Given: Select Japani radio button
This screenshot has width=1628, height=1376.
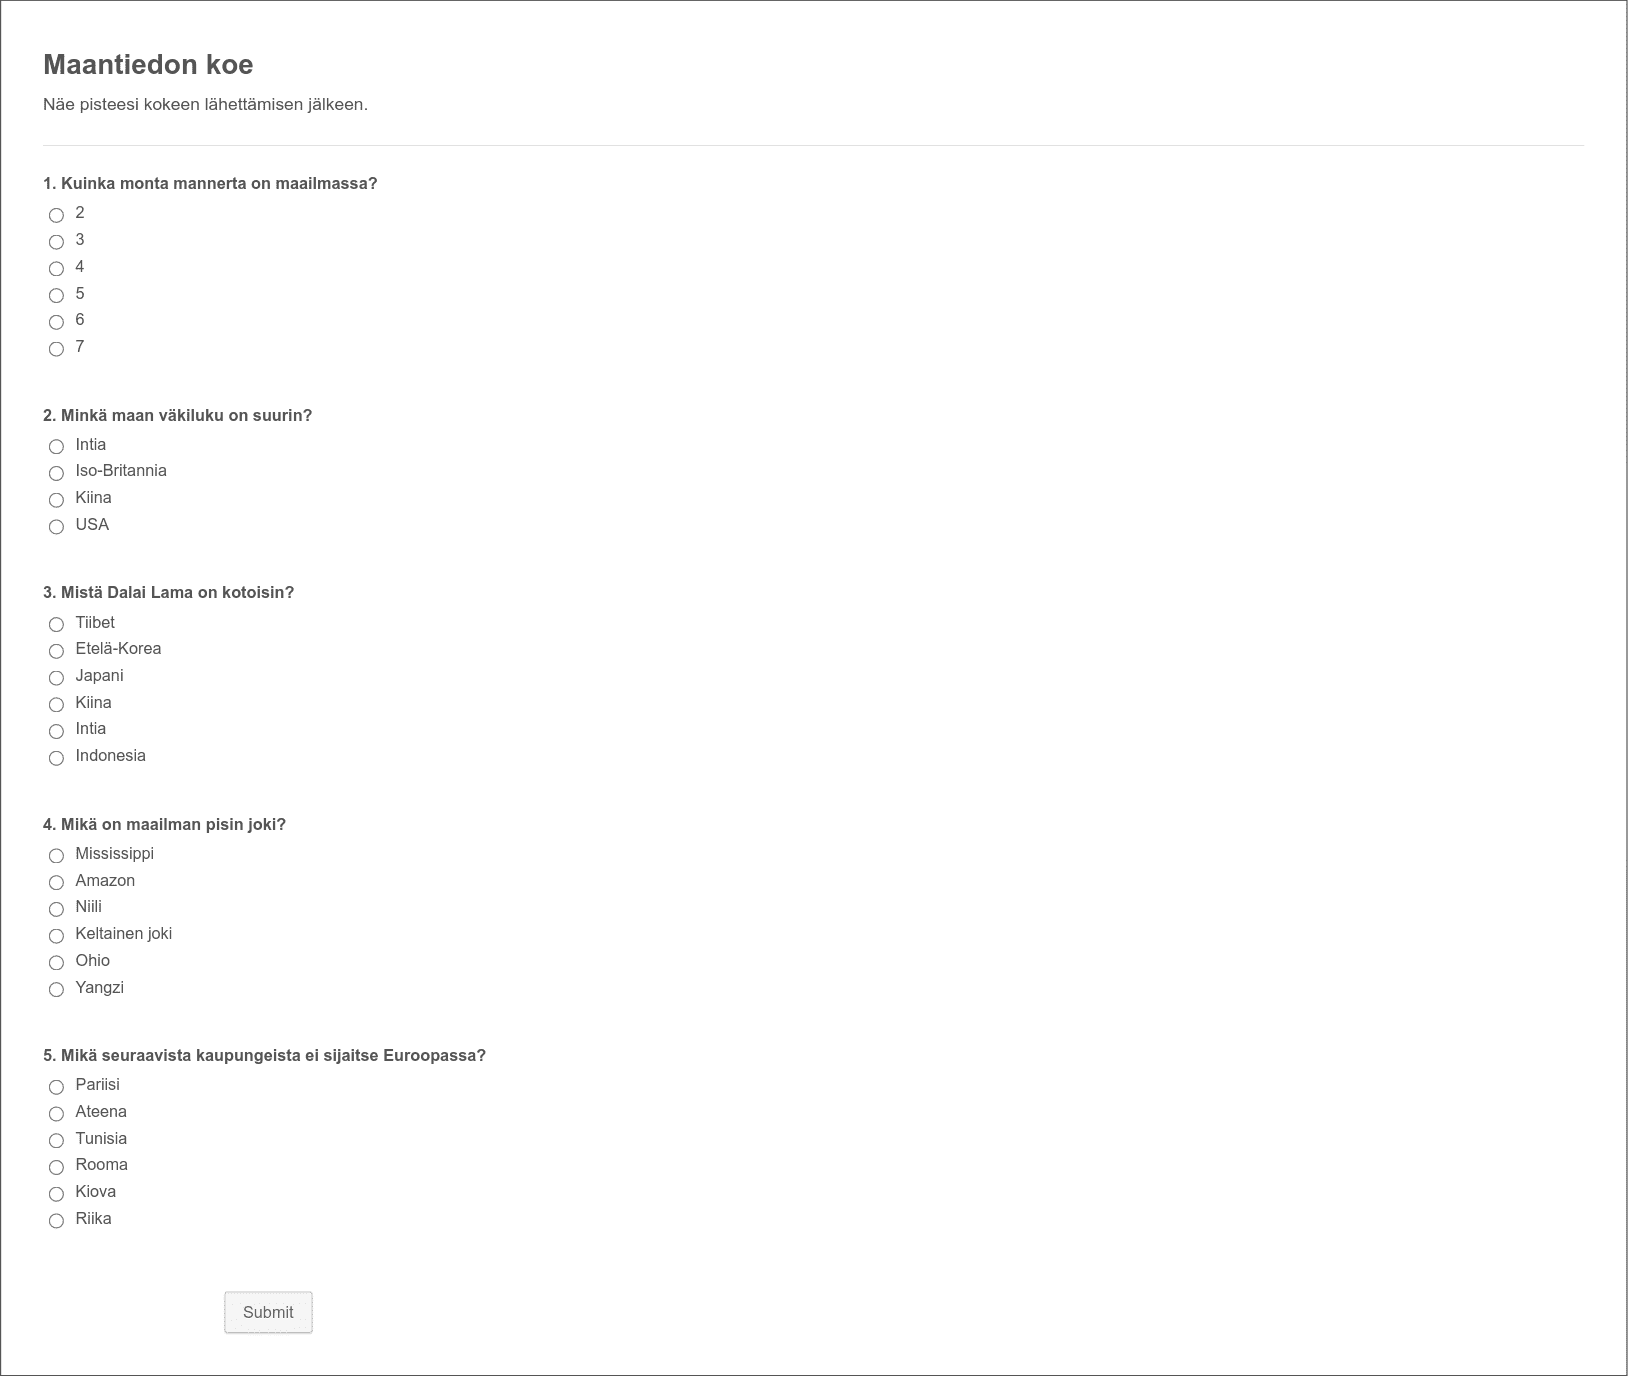Looking at the screenshot, I should 56,678.
